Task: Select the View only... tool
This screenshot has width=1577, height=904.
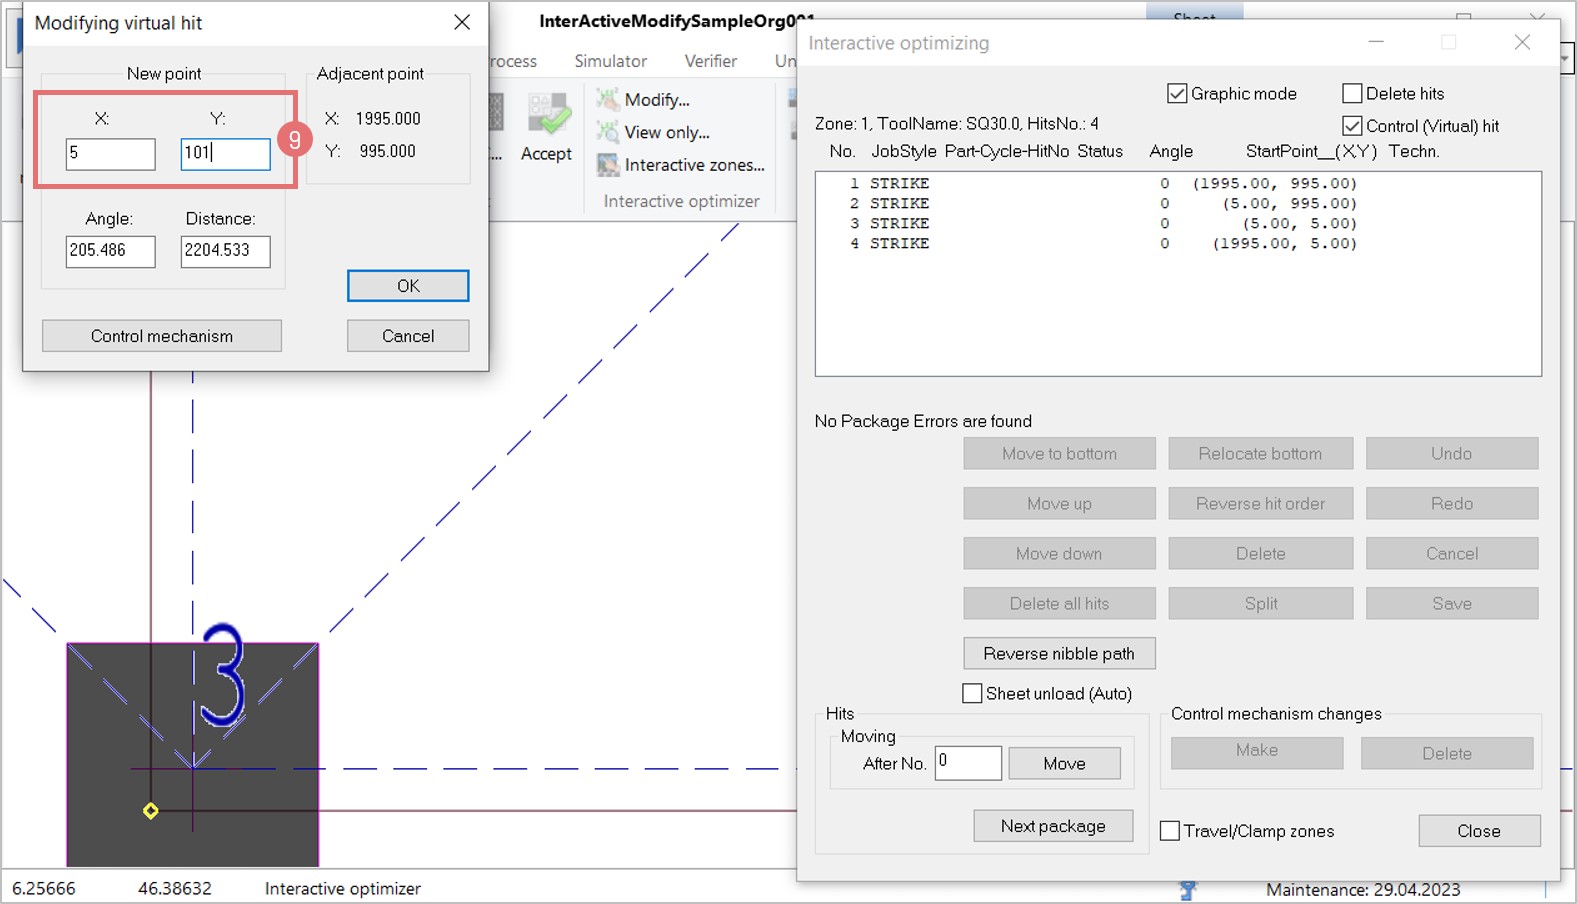Action: click(x=665, y=133)
